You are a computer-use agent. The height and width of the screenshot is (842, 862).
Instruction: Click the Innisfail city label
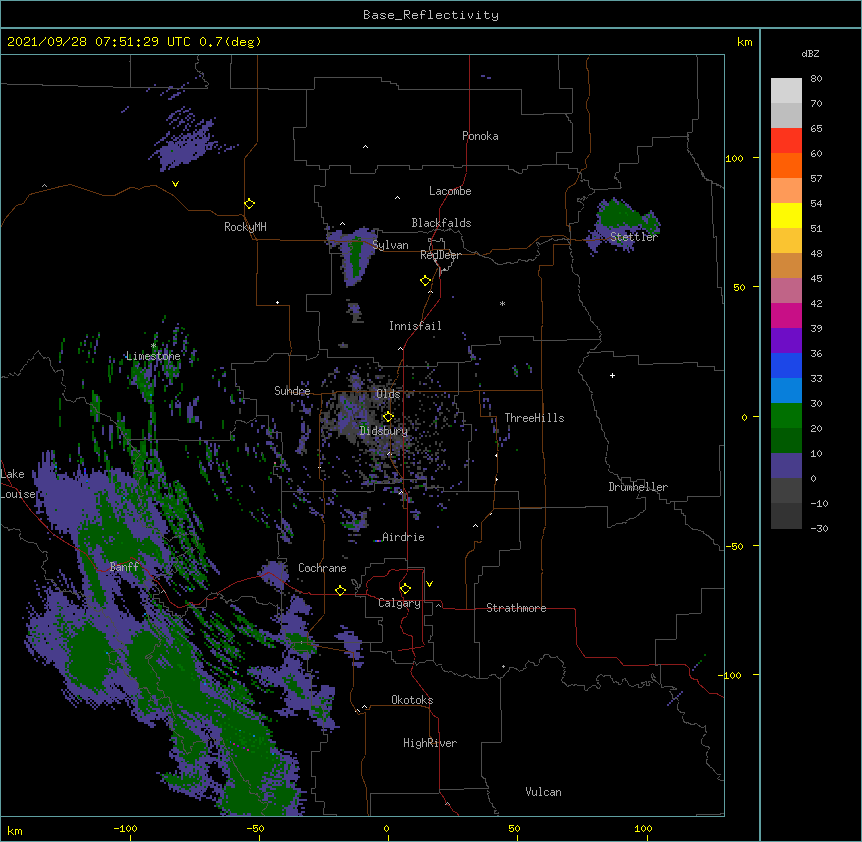415,326
